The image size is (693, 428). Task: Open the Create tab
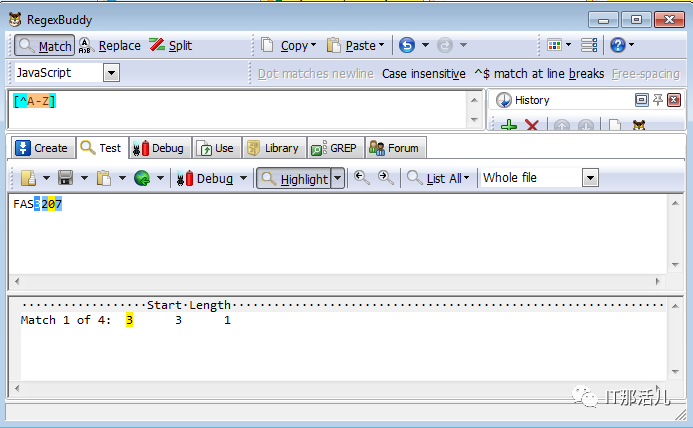click(x=42, y=148)
